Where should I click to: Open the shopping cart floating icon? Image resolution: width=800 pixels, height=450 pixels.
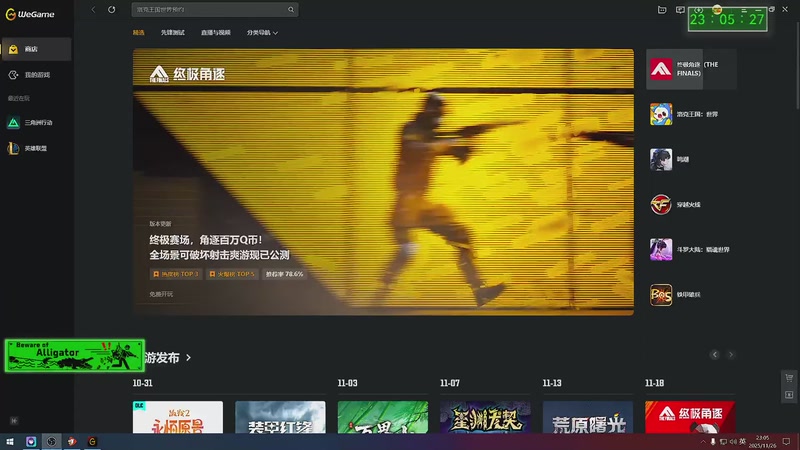pos(789,378)
